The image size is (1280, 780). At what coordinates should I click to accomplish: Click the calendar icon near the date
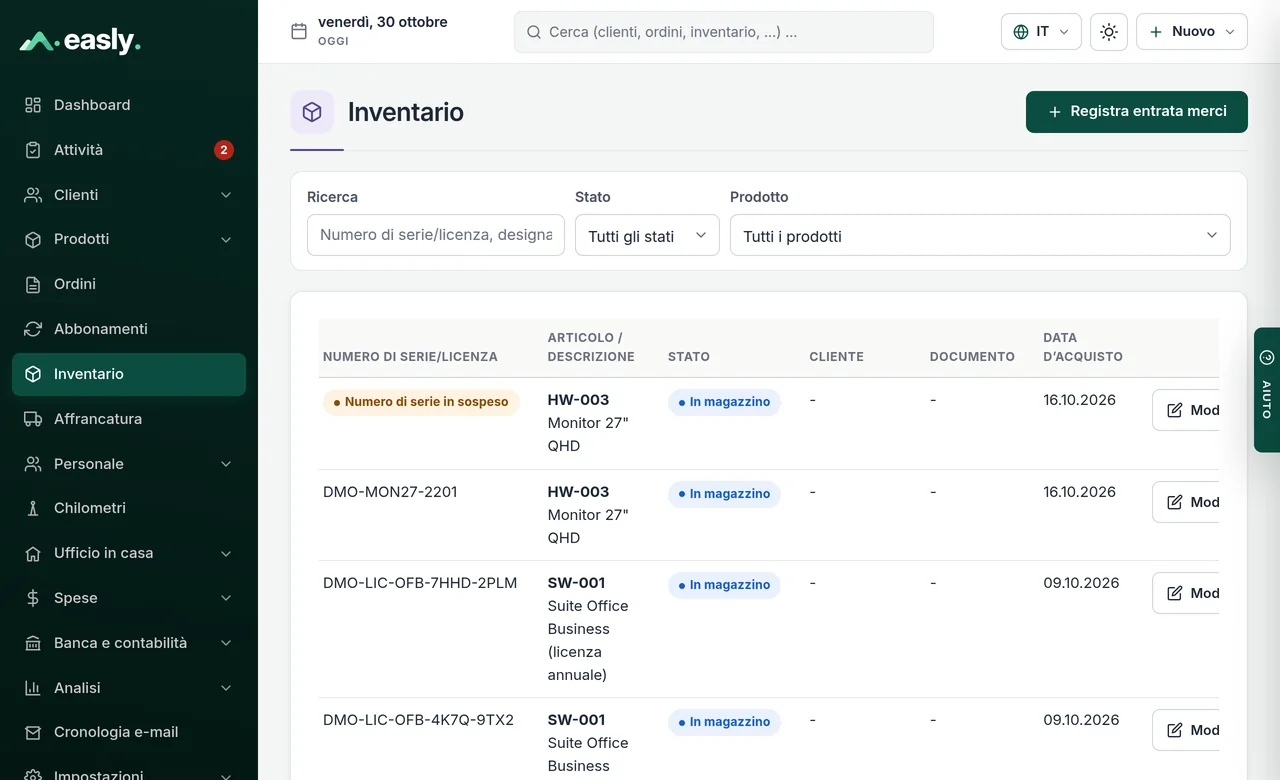299,31
